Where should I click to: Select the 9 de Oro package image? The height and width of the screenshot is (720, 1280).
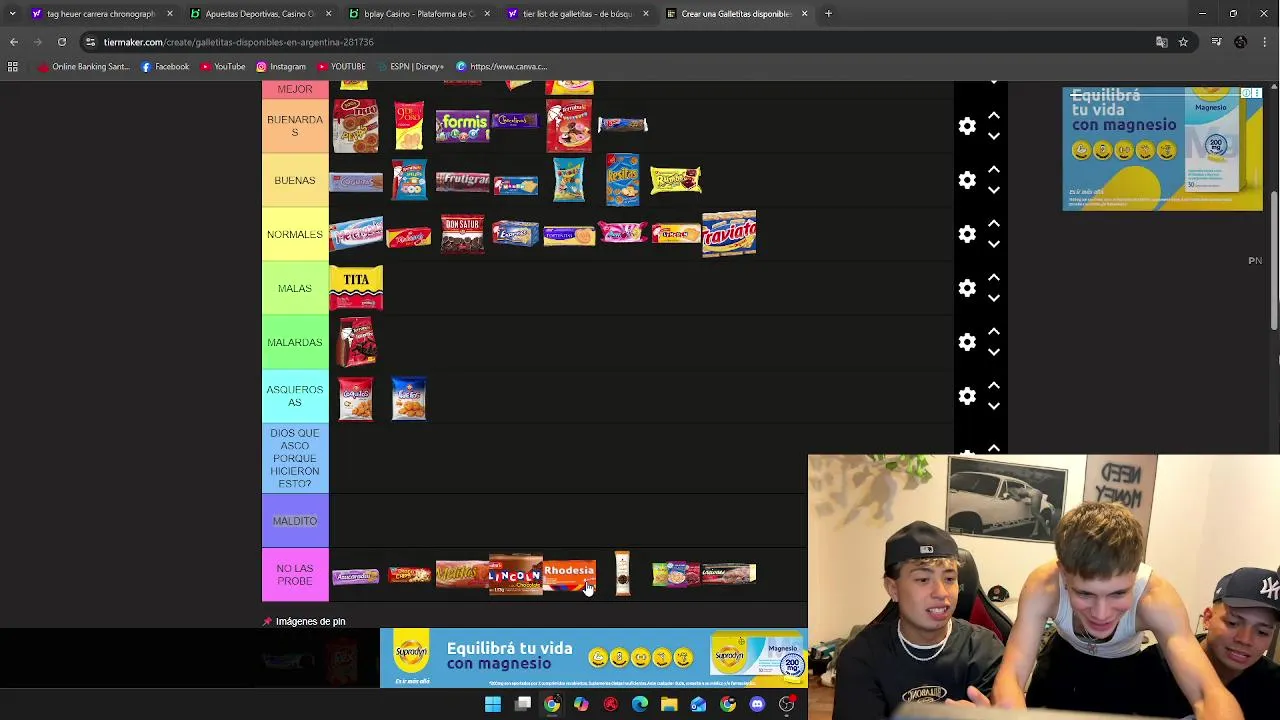pyautogui.click(x=409, y=126)
